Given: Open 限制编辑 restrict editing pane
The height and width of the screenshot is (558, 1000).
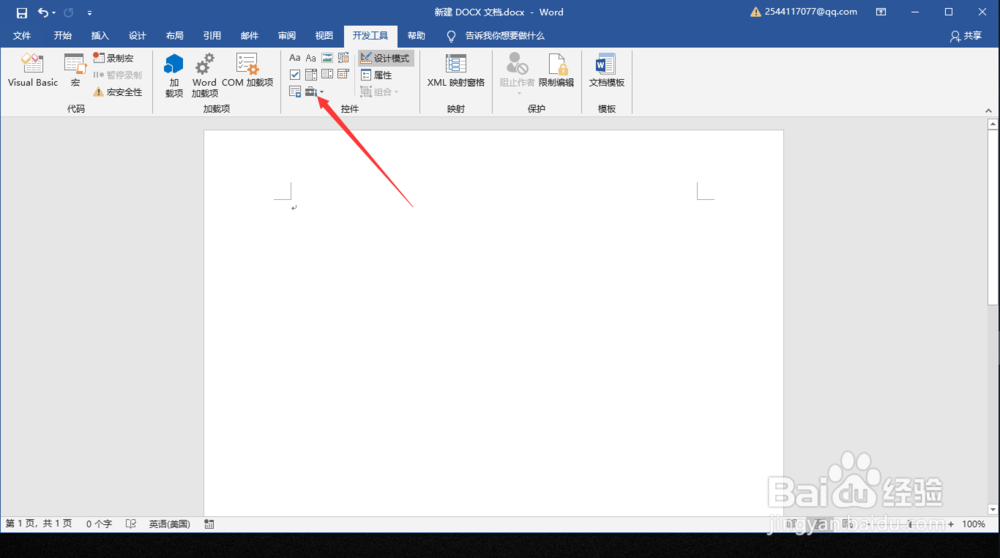Looking at the screenshot, I should tap(556, 70).
